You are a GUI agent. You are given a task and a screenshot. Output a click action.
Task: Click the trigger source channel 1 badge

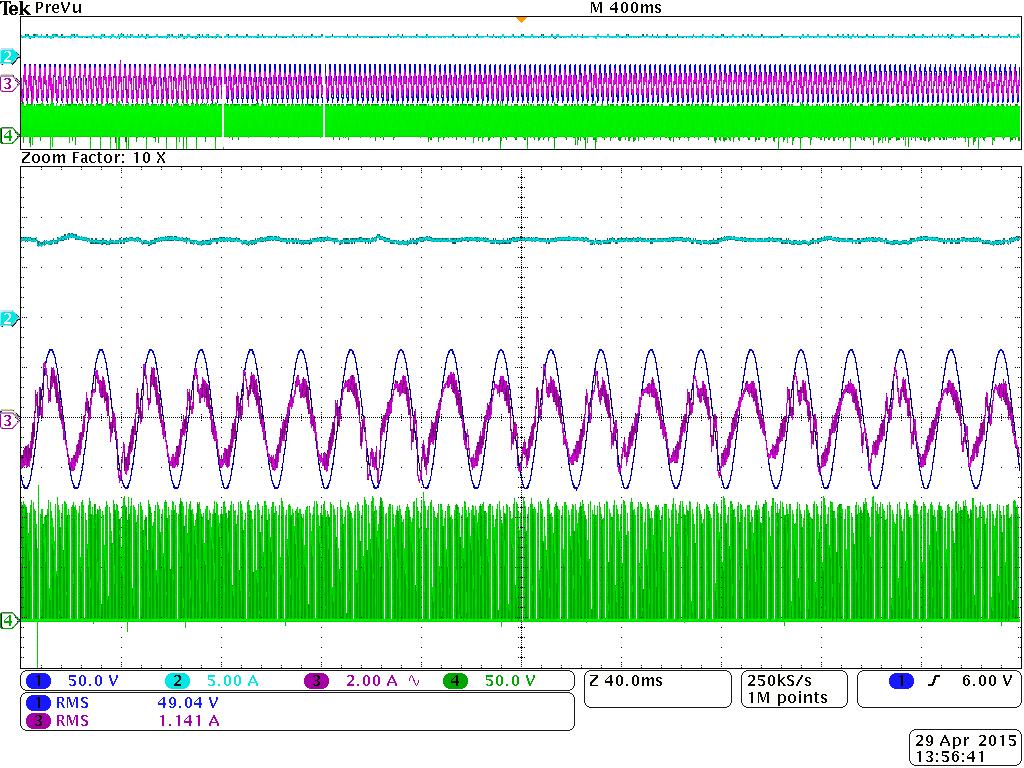click(x=903, y=681)
